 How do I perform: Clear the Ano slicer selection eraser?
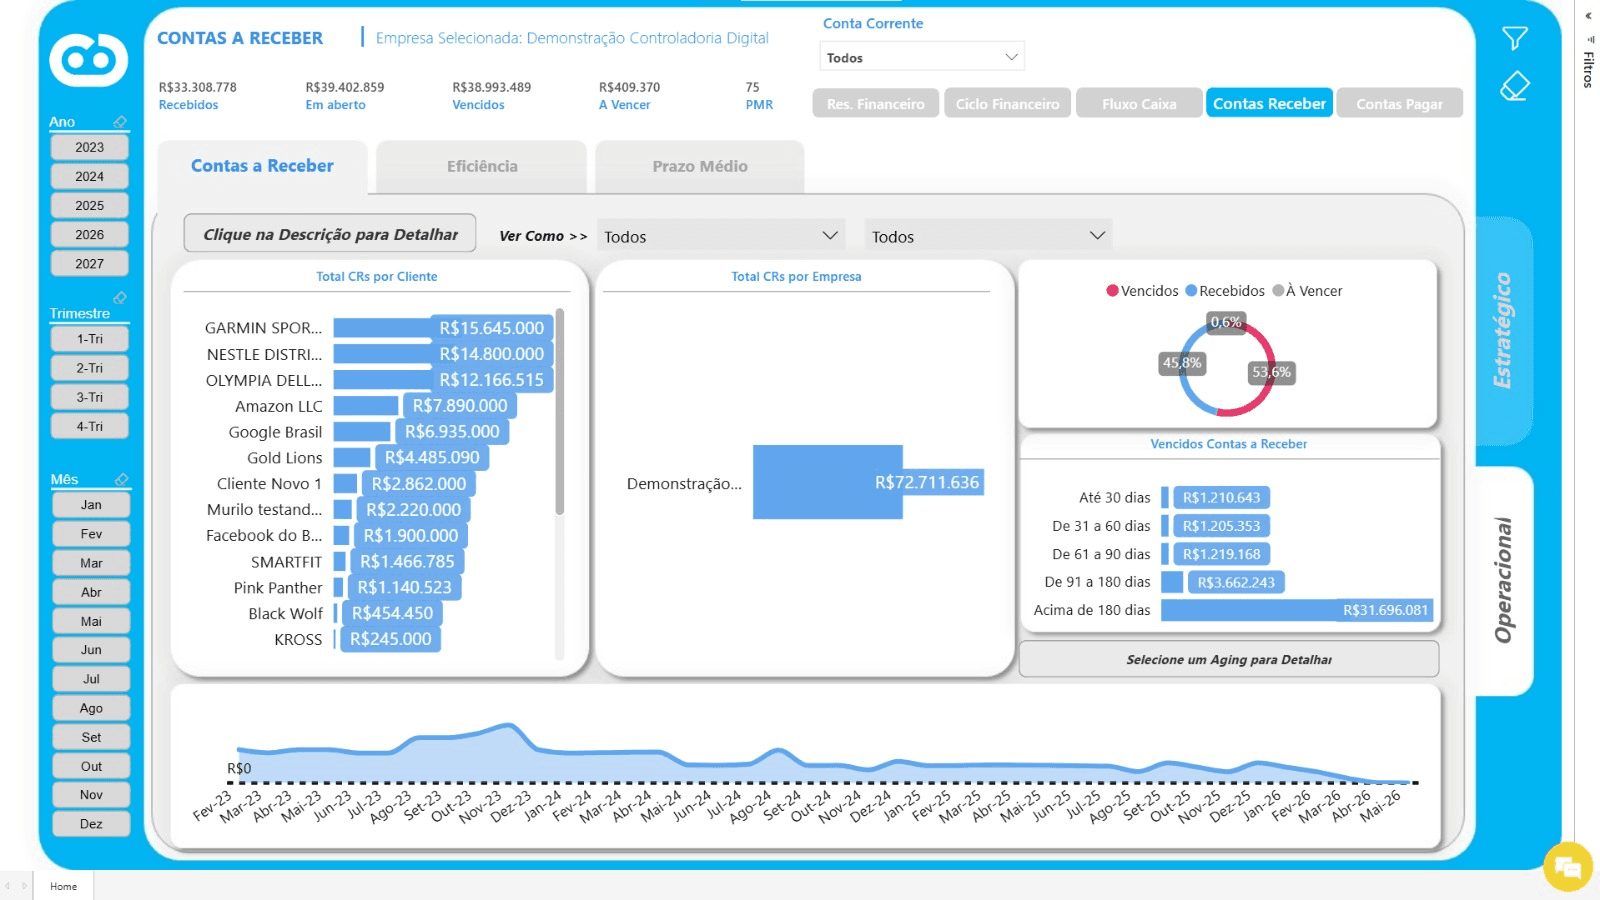click(120, 122)
